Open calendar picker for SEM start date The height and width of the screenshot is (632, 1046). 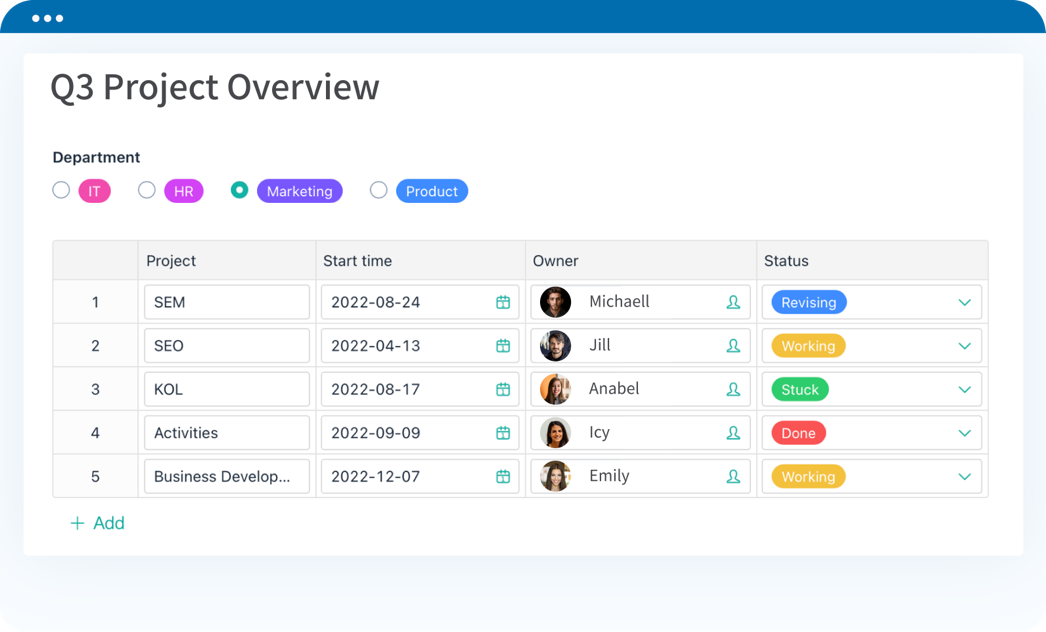pyautogui.click(x=503, y=302)
